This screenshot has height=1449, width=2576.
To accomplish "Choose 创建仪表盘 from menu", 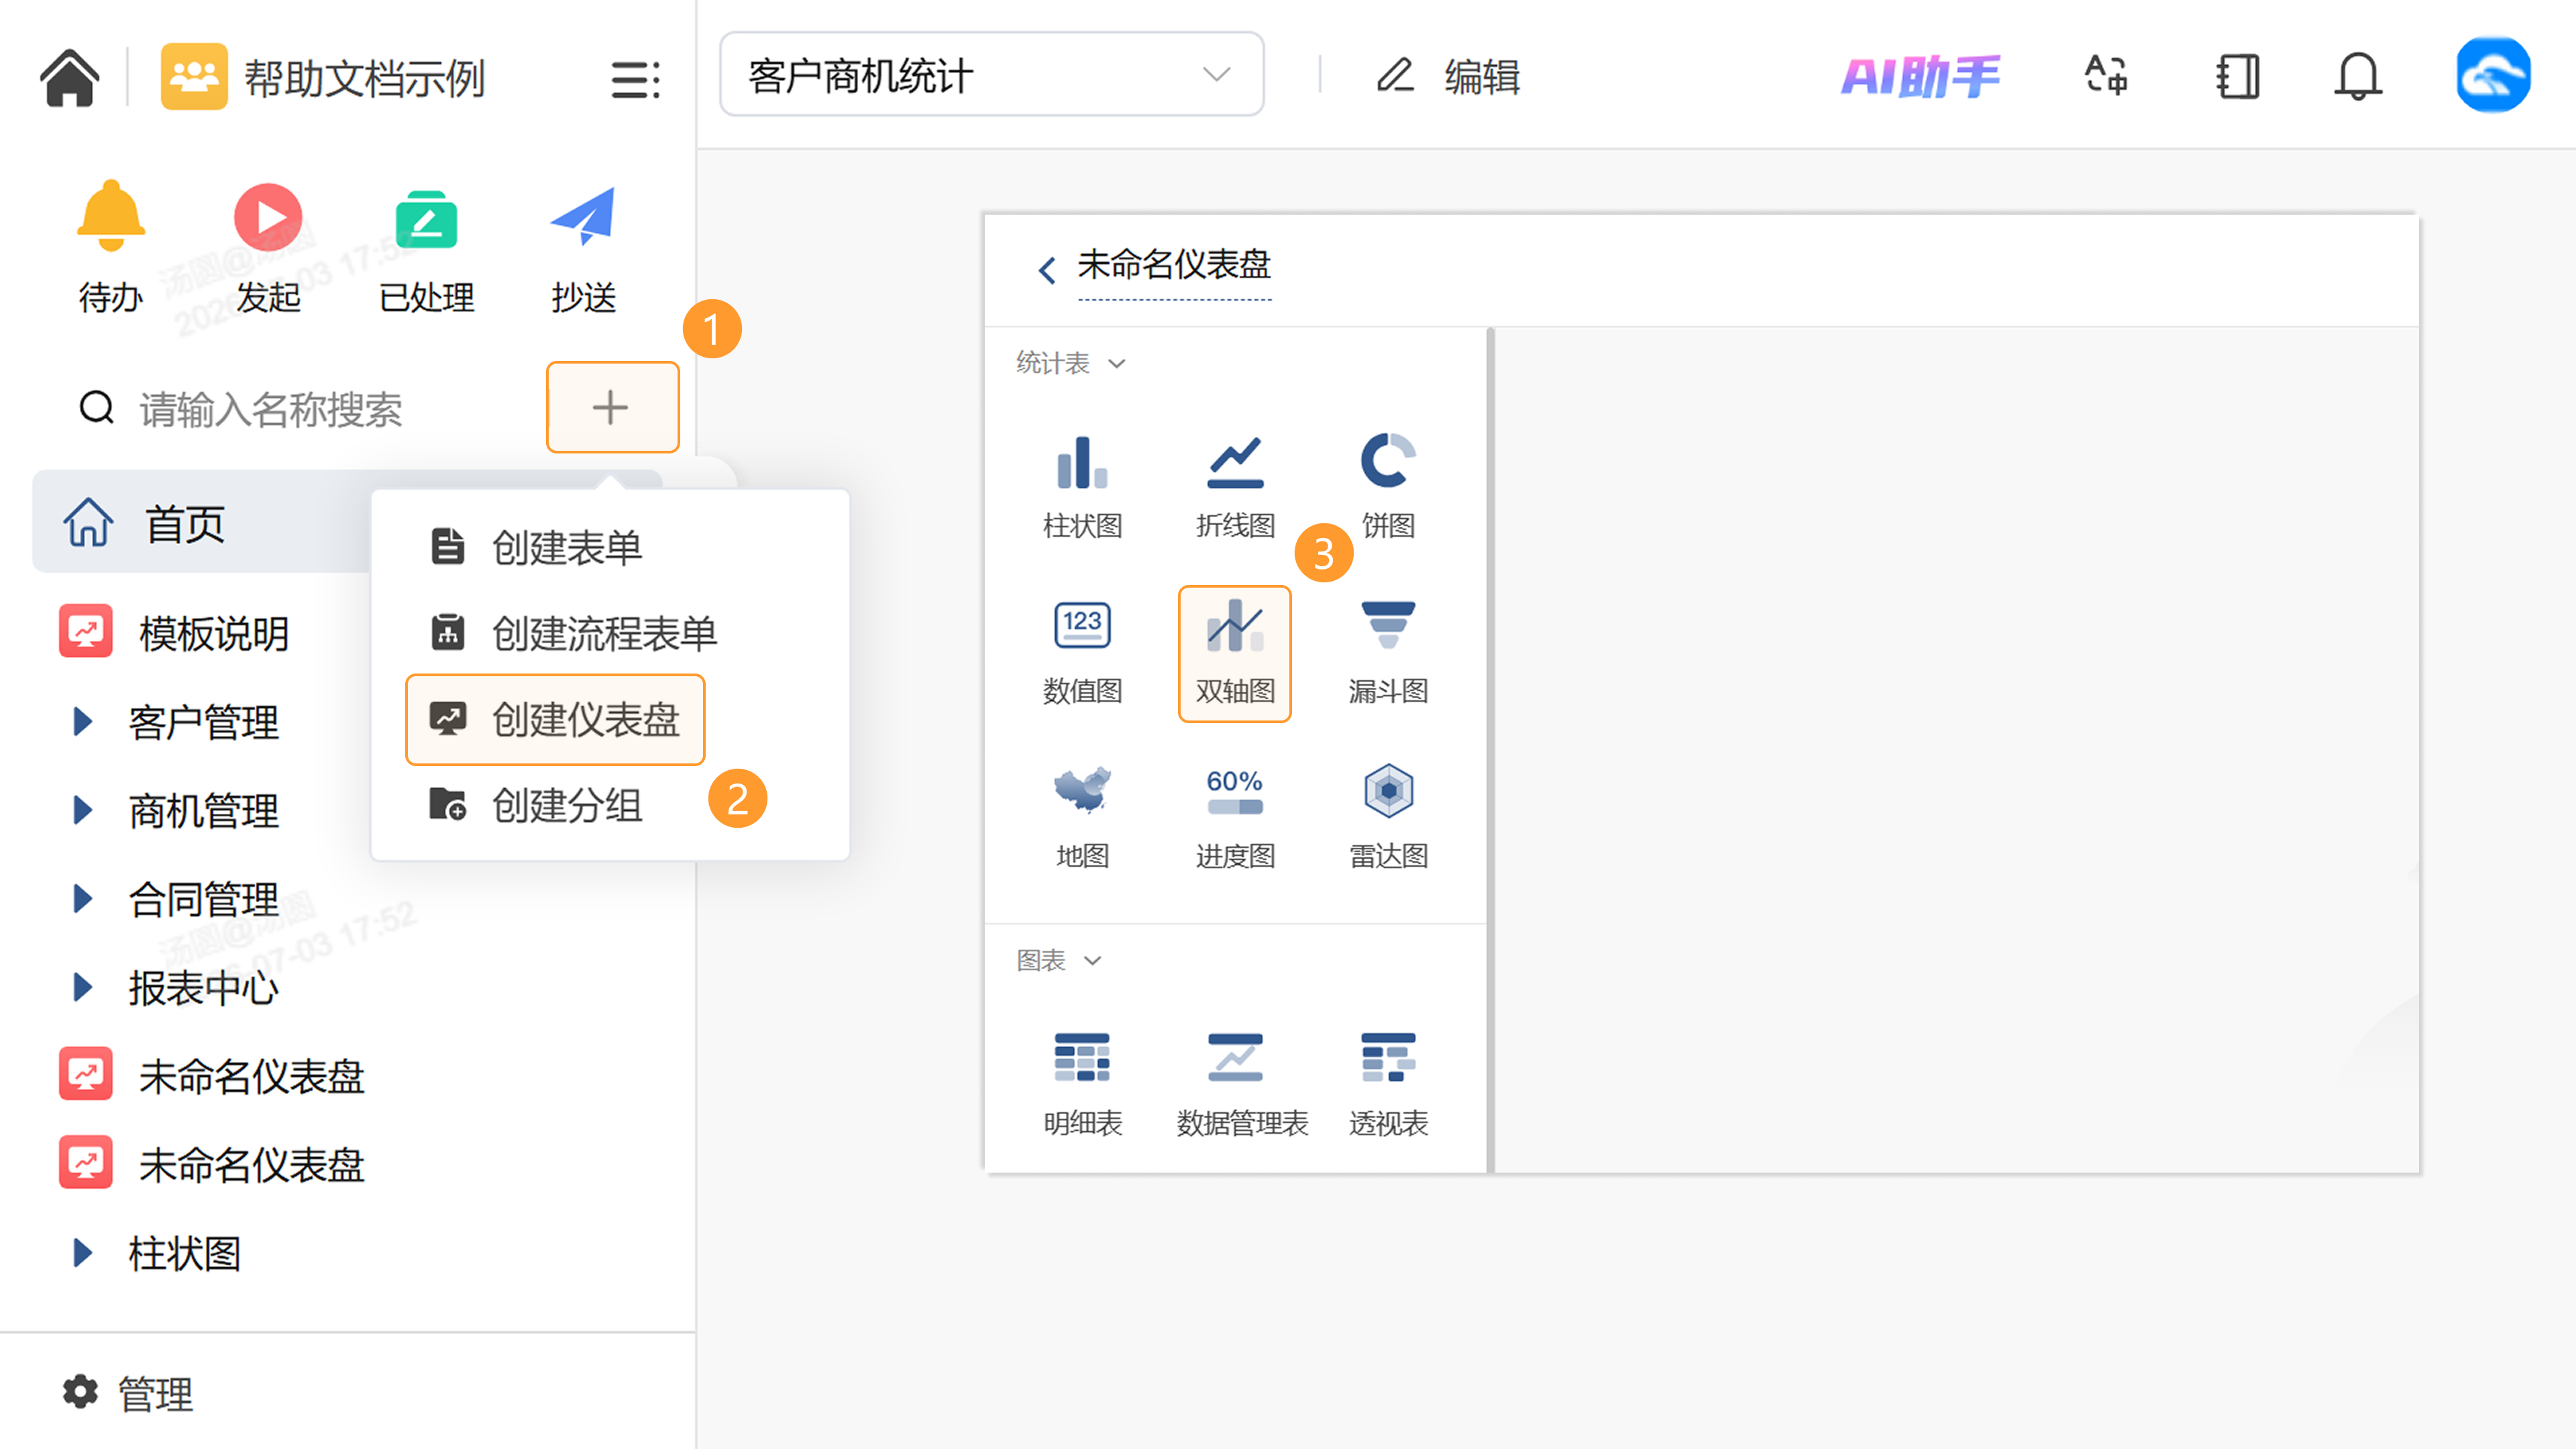I will tap(555, 719).
